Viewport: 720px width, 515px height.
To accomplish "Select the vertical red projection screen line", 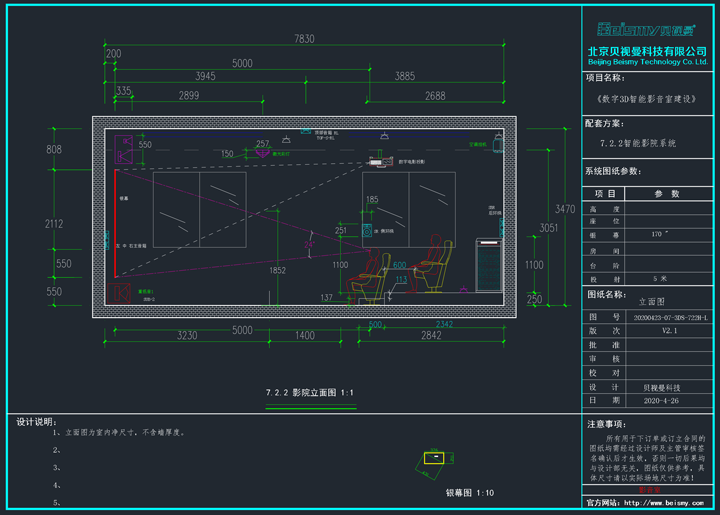I will pos(115,224).
